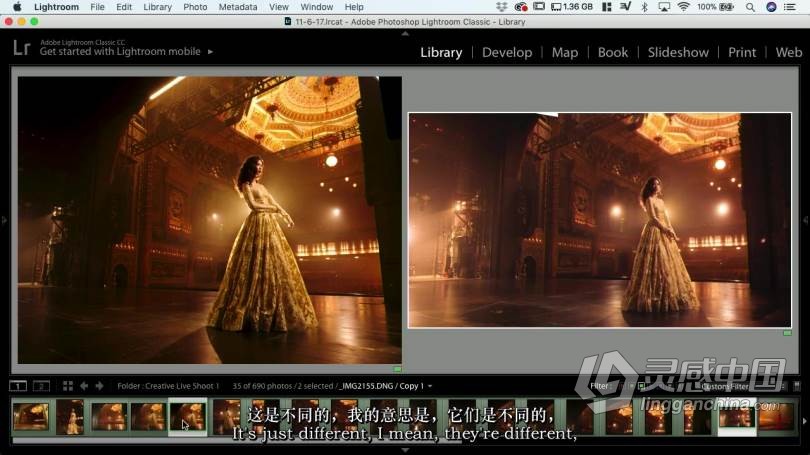Select the highlighted fifth filmstrip thumbnail under cursor

[188, 417]
